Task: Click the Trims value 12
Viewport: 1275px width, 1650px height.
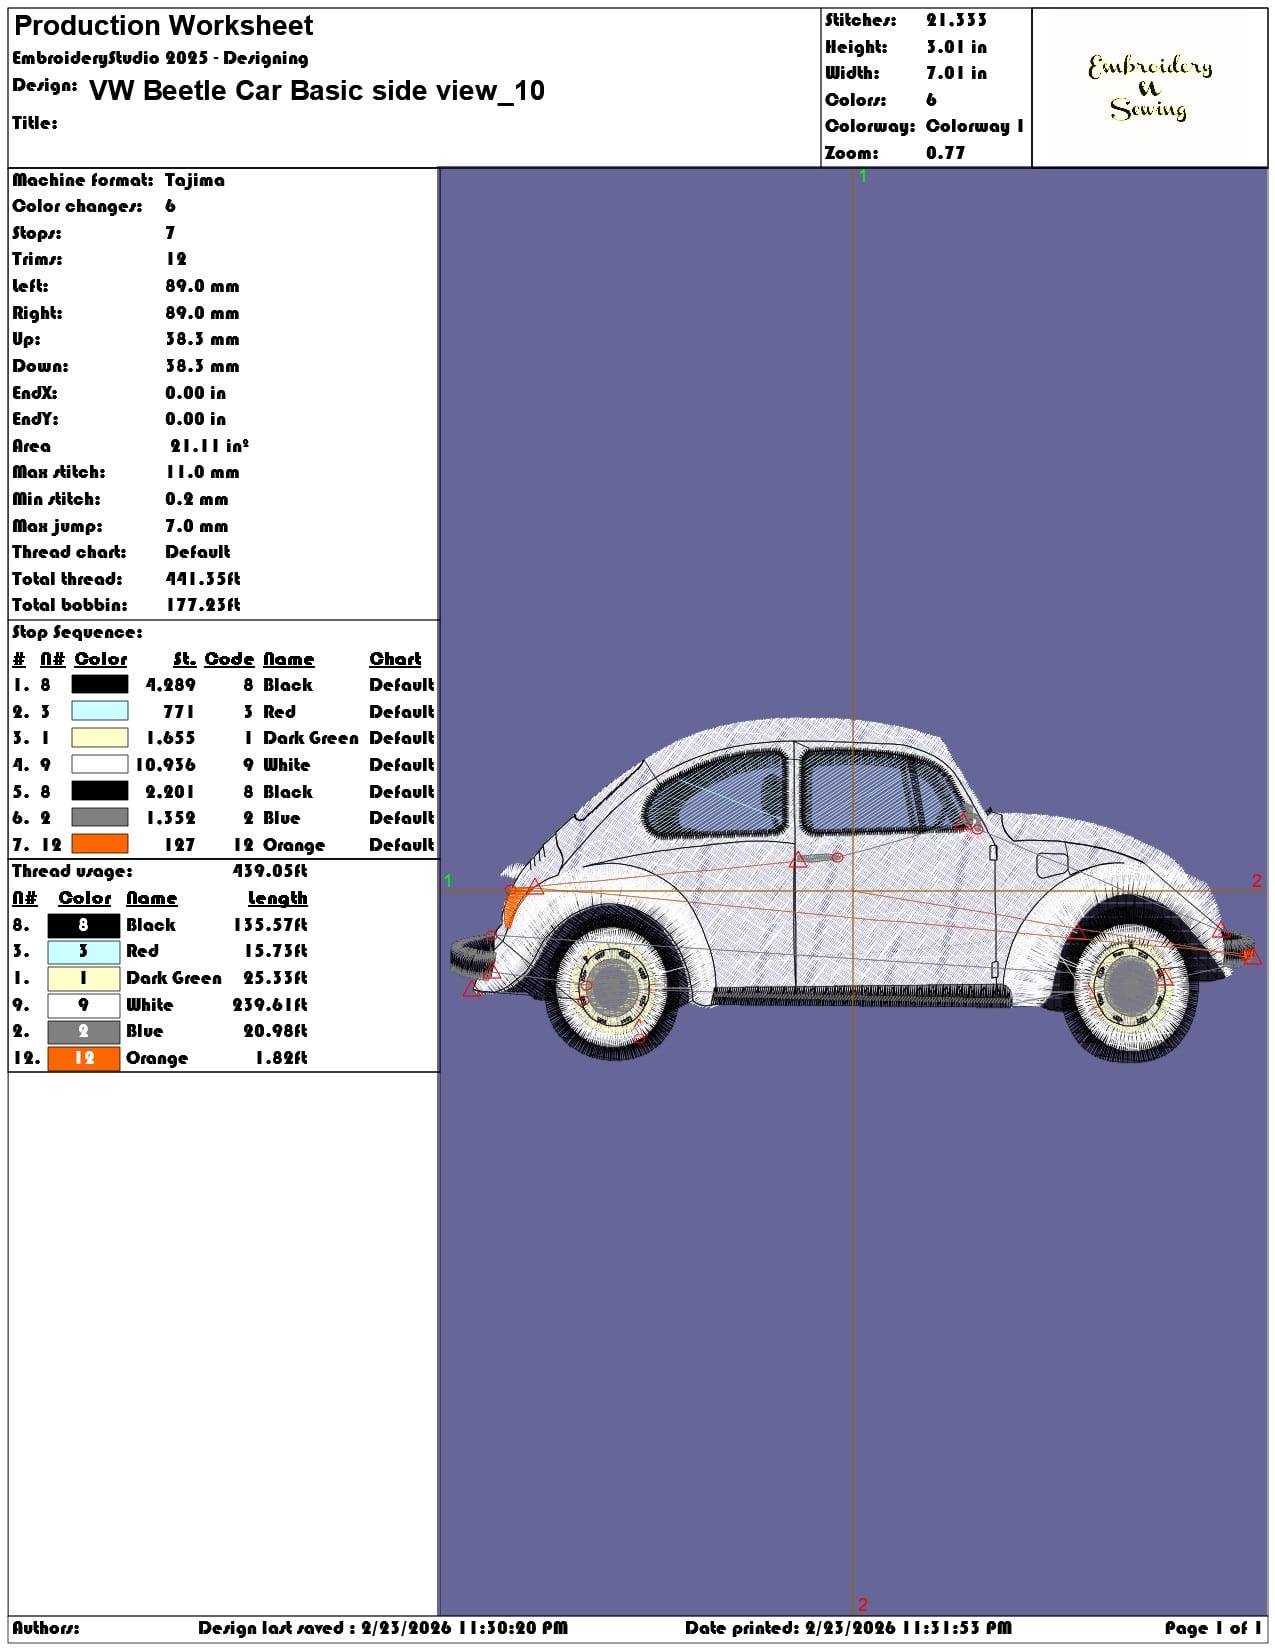Action: [x=176, y=259]
